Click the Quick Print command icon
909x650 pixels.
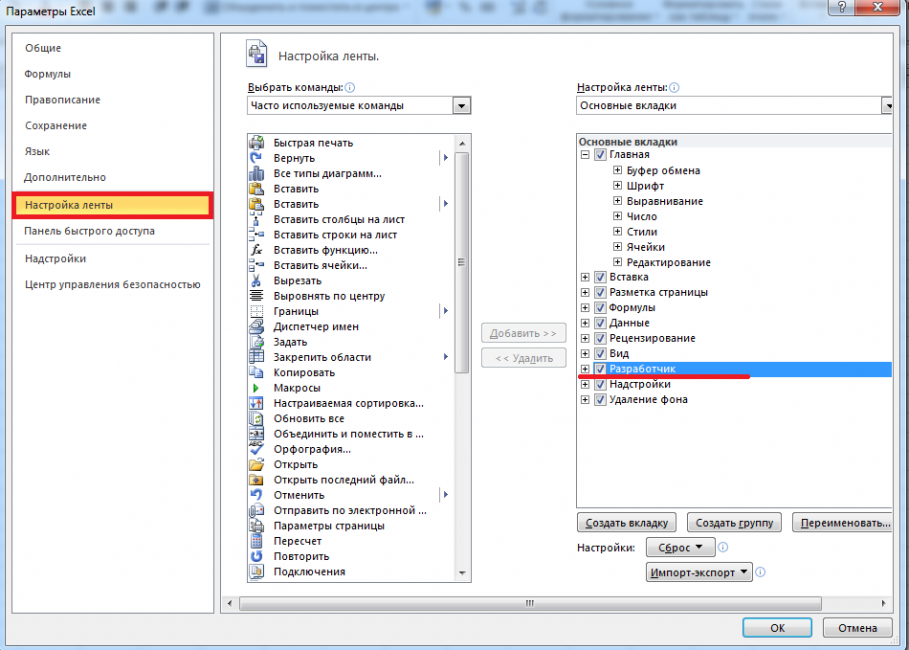pyautogui.click(x=256, y=142)
